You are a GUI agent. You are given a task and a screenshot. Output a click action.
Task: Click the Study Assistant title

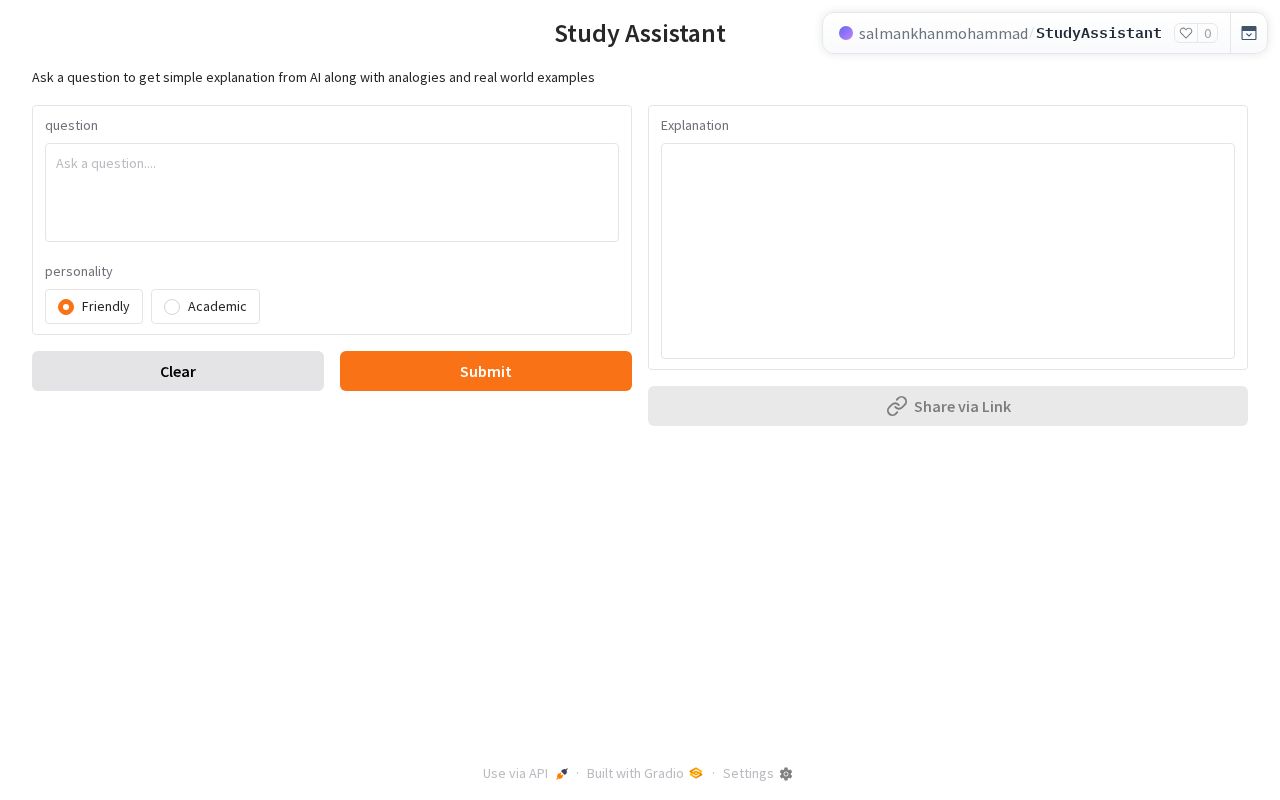640,33
